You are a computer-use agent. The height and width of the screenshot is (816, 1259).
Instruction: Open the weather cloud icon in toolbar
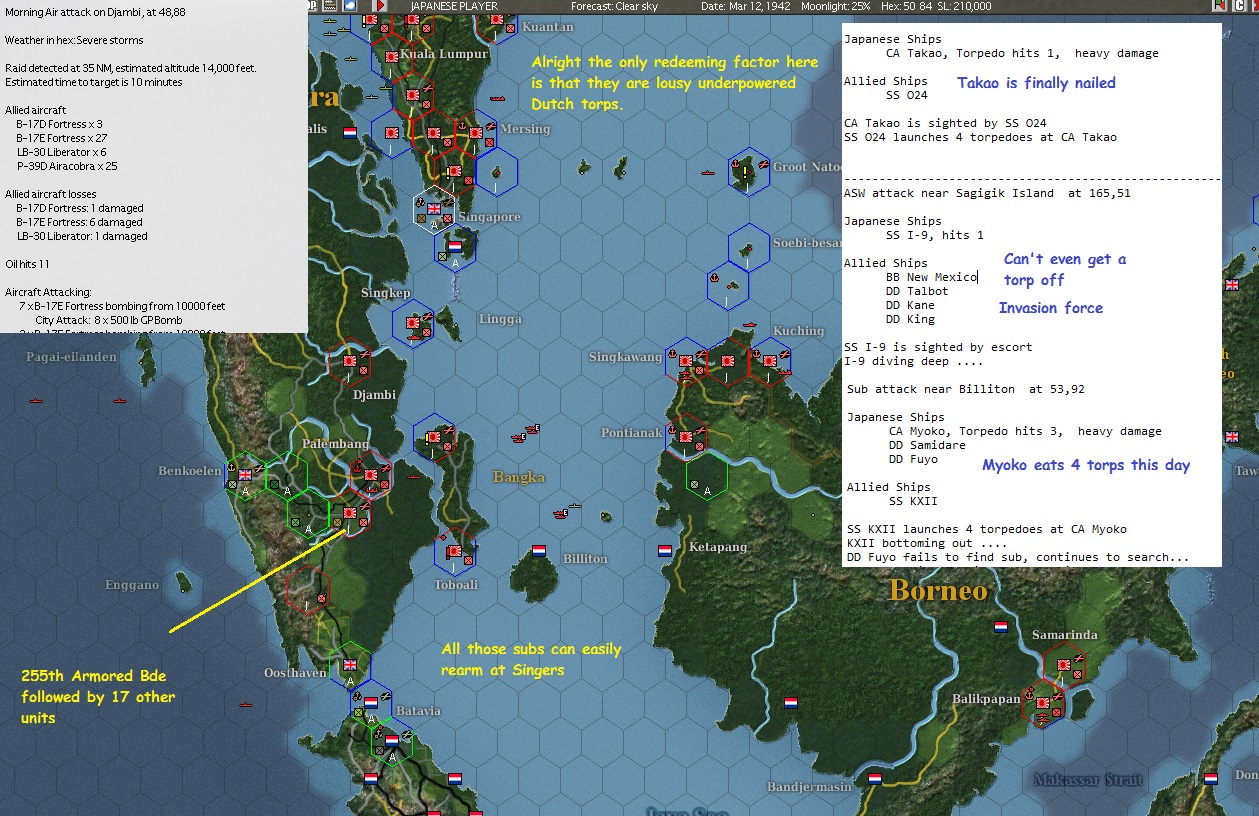coord(350,6)
